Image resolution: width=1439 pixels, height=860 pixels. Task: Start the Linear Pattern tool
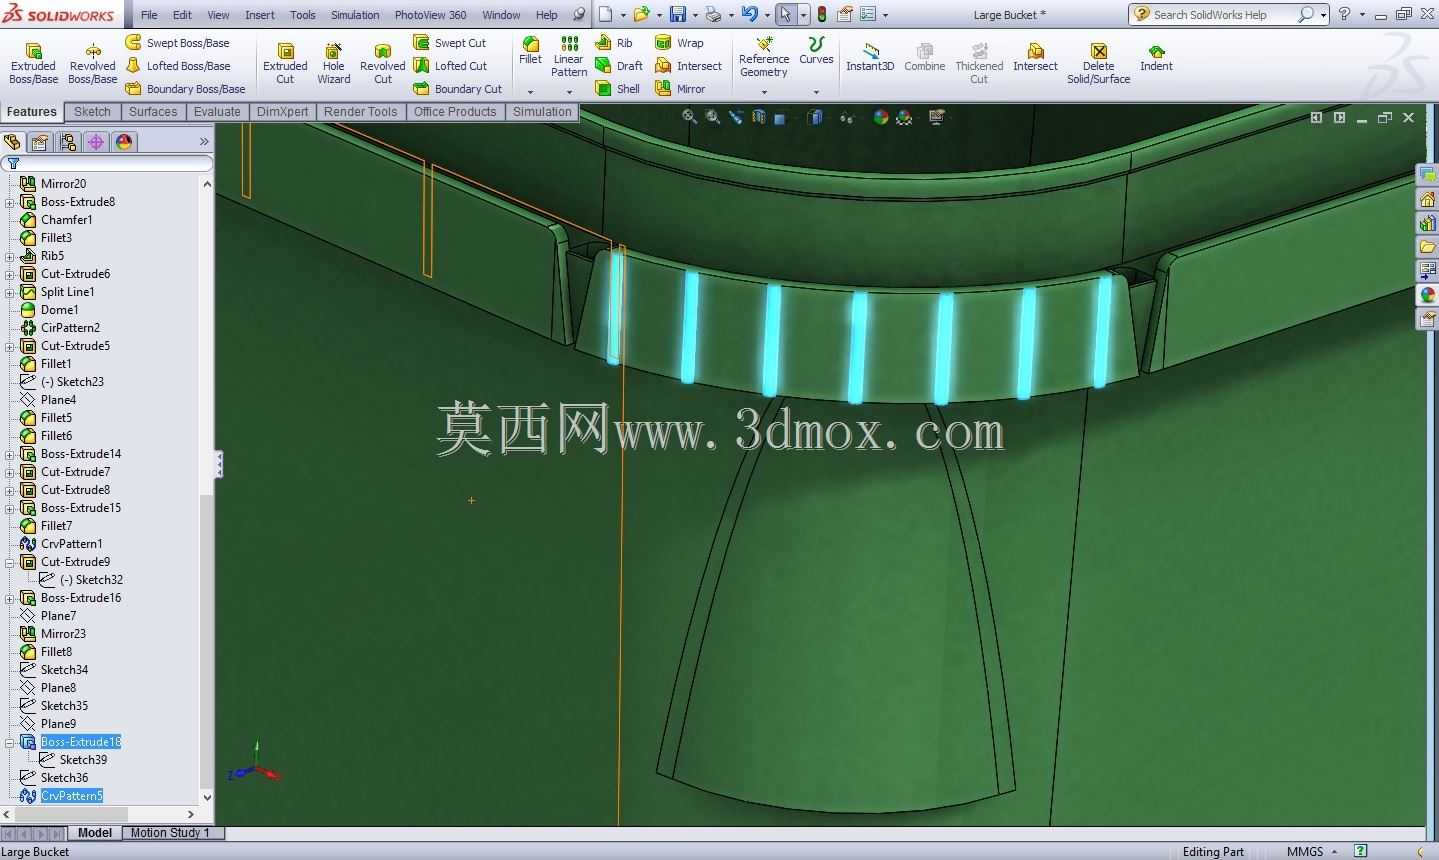click(x=569, y=56)
